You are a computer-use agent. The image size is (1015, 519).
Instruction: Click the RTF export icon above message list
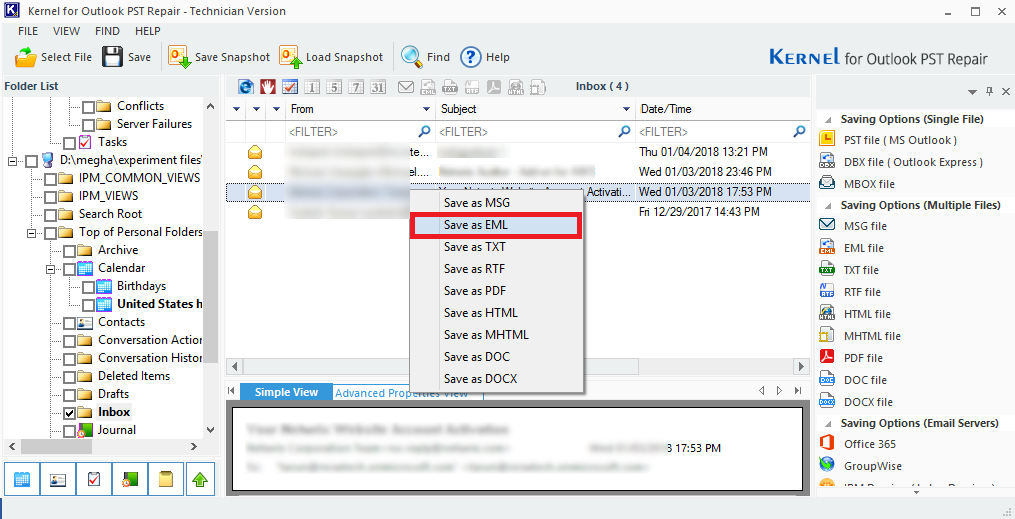[x=472, y=87]
